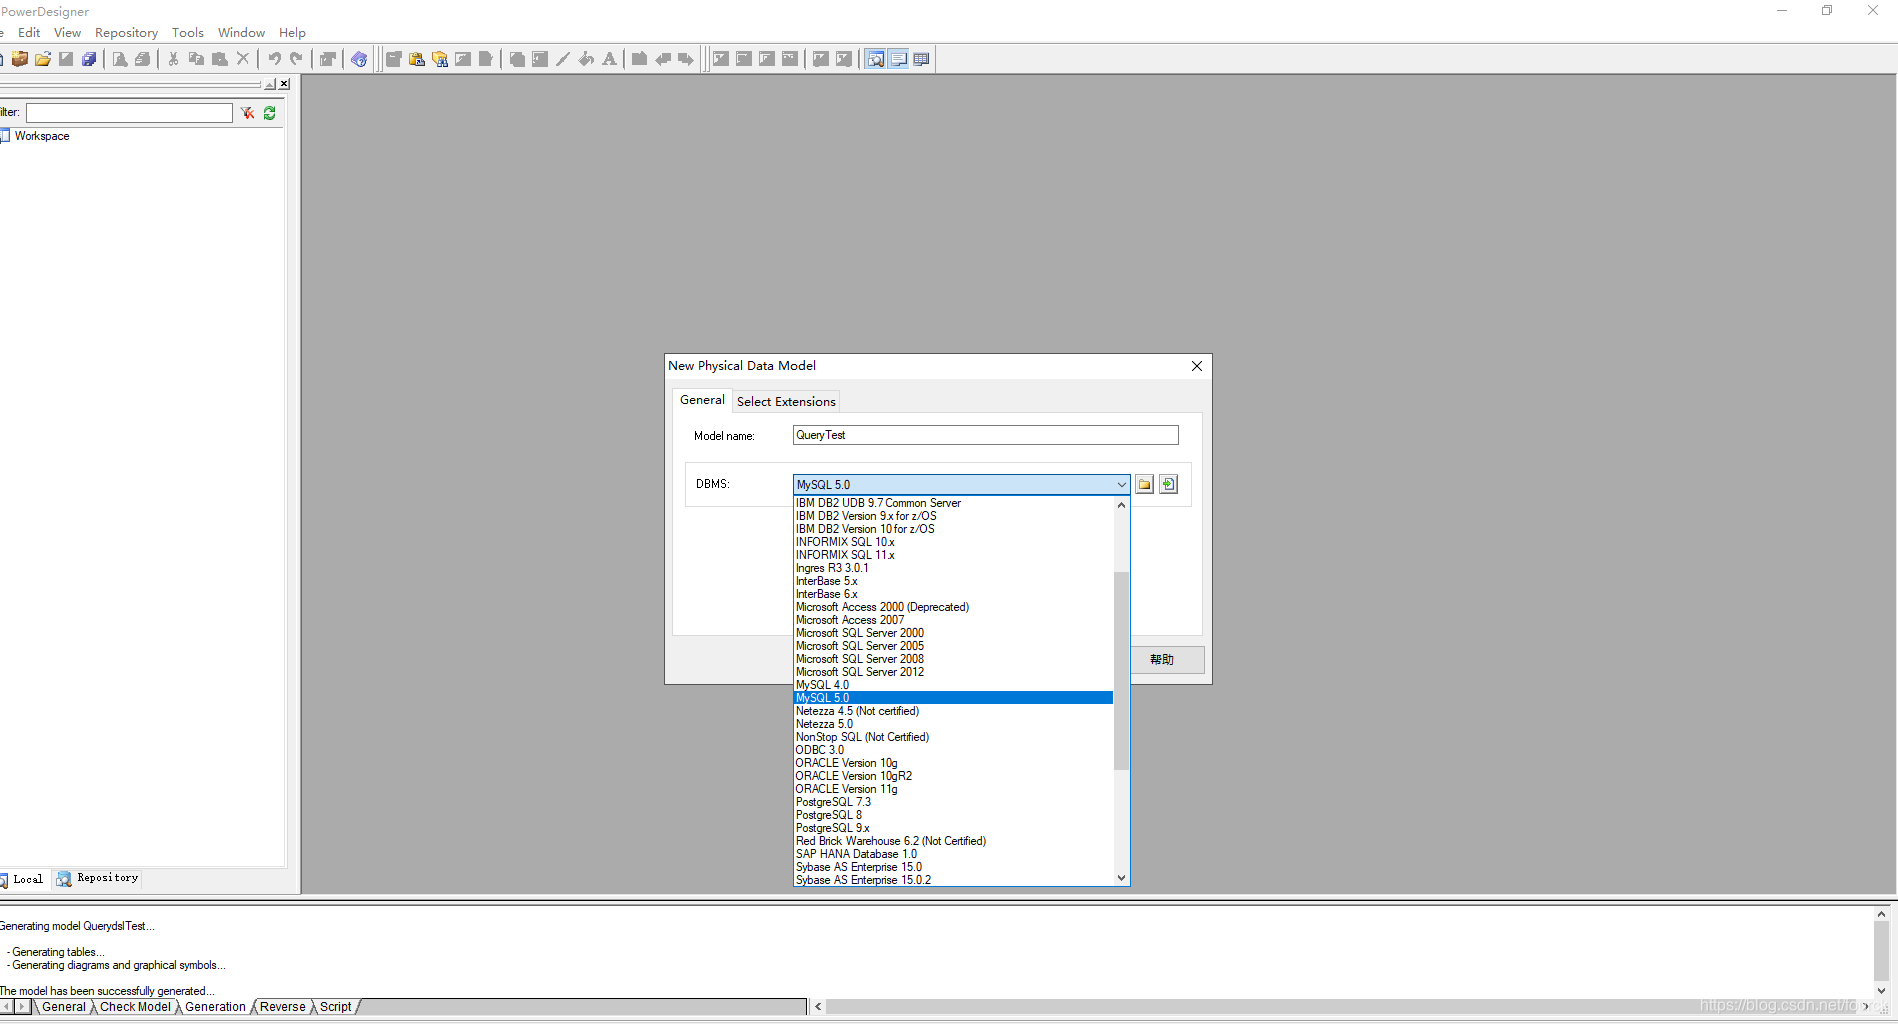Click the New Project toolbar icon
This screenshot has width=1898, height=1024.
coord(20,59)
